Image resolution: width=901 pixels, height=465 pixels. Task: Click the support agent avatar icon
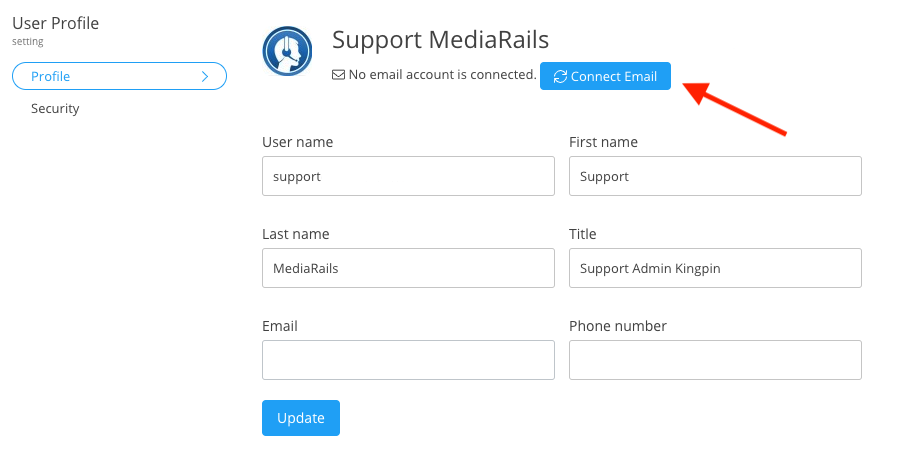click(287, 51)
